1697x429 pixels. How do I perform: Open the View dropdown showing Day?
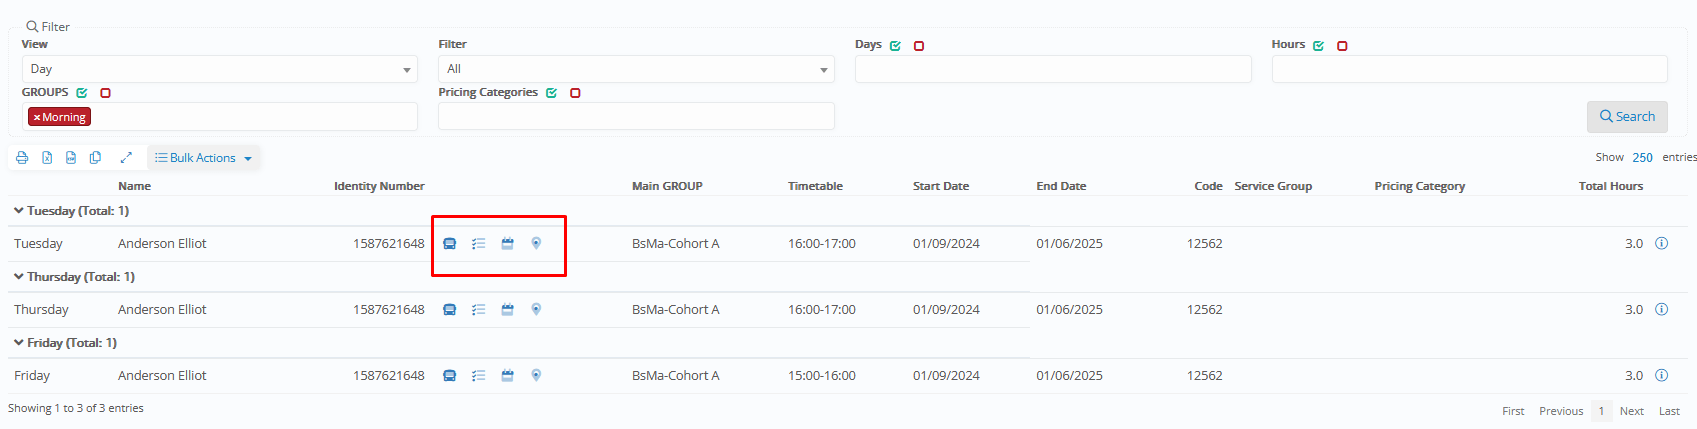[x=219, y=69]
